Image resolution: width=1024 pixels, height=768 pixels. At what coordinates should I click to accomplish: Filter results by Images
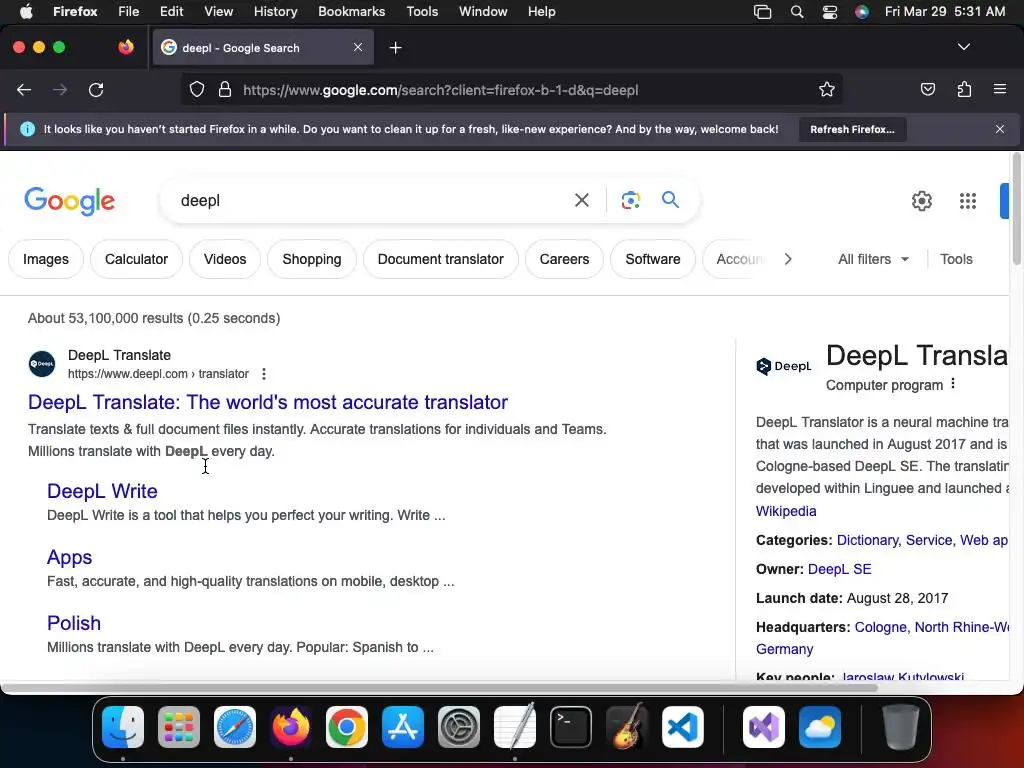point(46,259)
